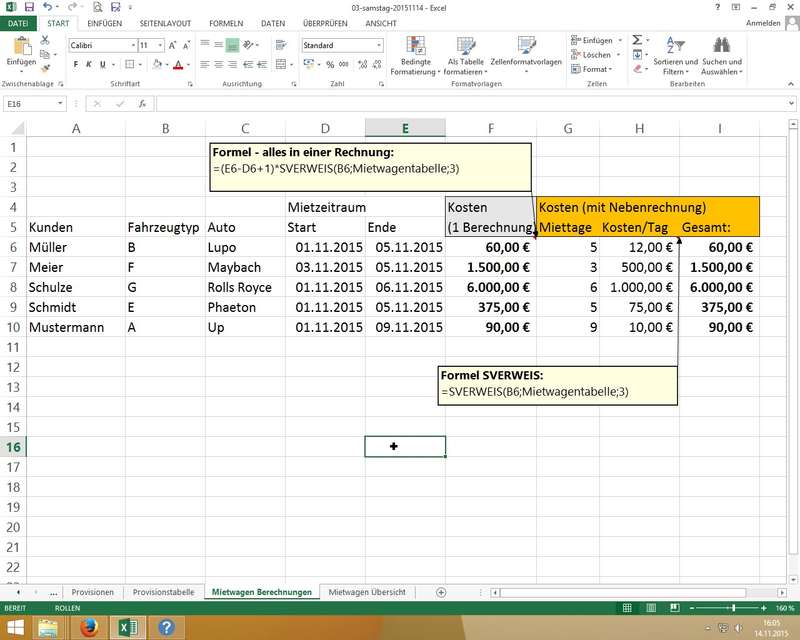This screenshot has height=640, width=800.
Task: Click the cut scissors icon
Action: pos(45,40)
